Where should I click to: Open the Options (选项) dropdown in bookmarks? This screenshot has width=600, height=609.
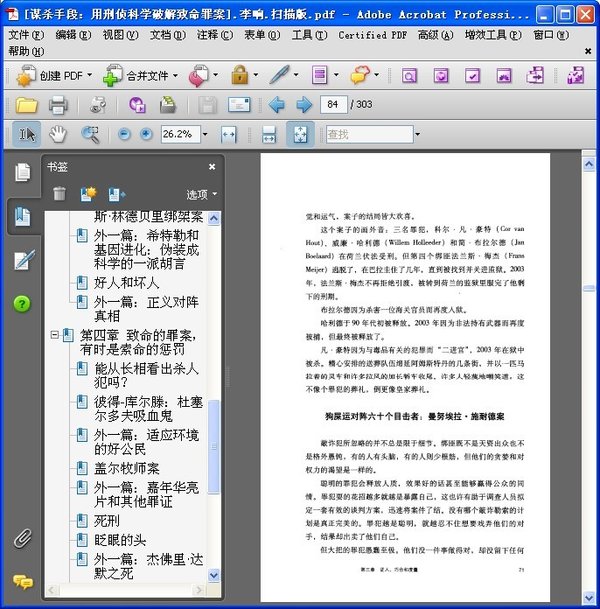pos(201,195)
